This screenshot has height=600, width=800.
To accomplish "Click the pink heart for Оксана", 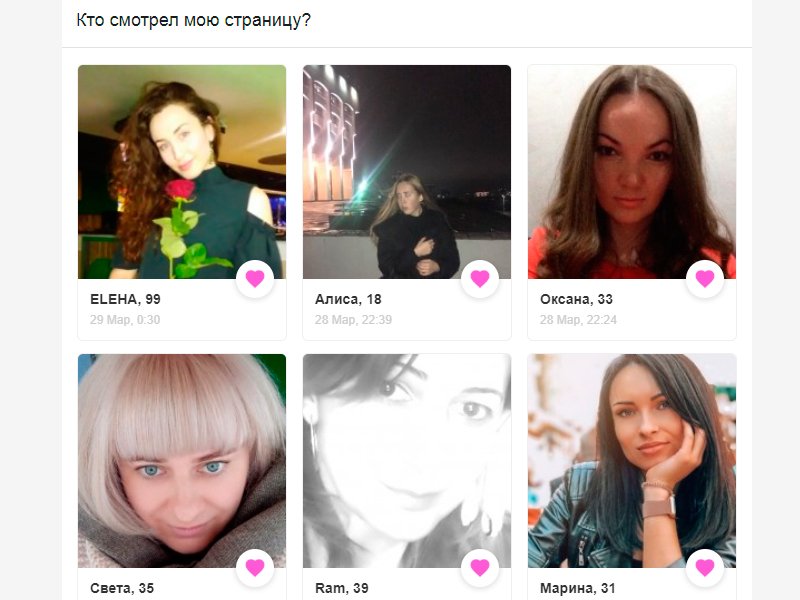I will pos(705,279).
